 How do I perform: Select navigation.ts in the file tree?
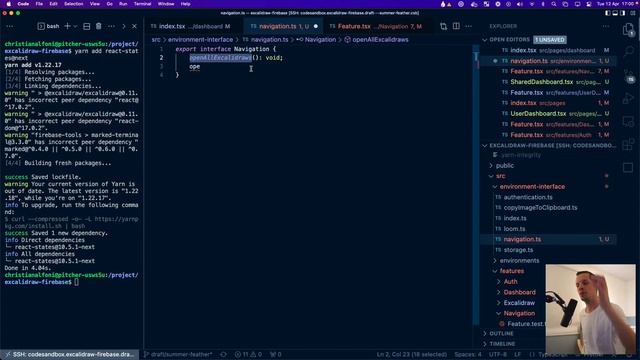click(x=548, y=239)
